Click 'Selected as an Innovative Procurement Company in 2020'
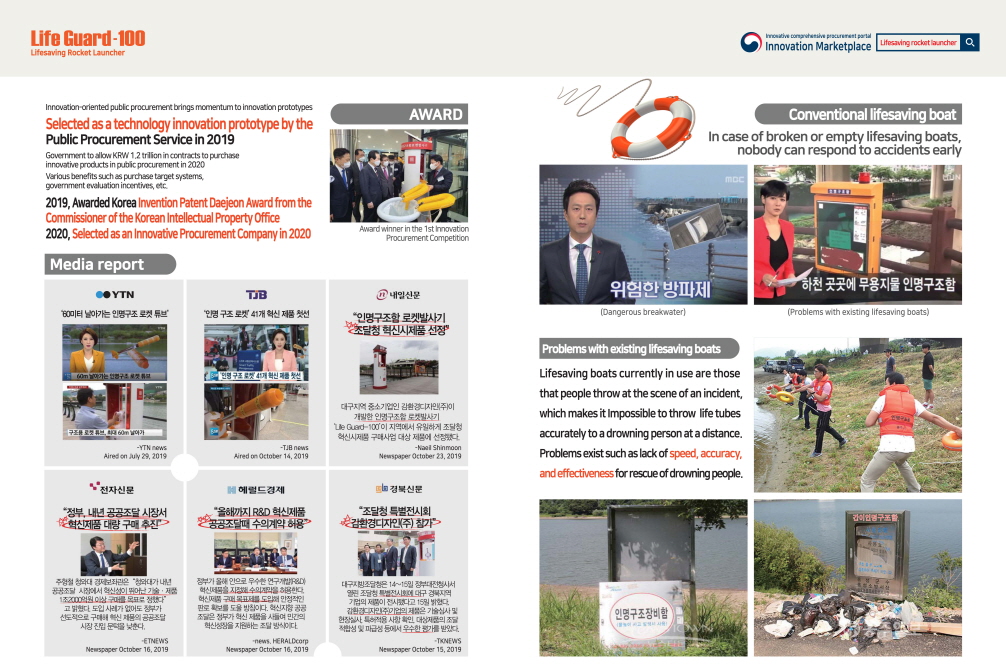Screen dimensions: 1006x670 click(191, 234)
